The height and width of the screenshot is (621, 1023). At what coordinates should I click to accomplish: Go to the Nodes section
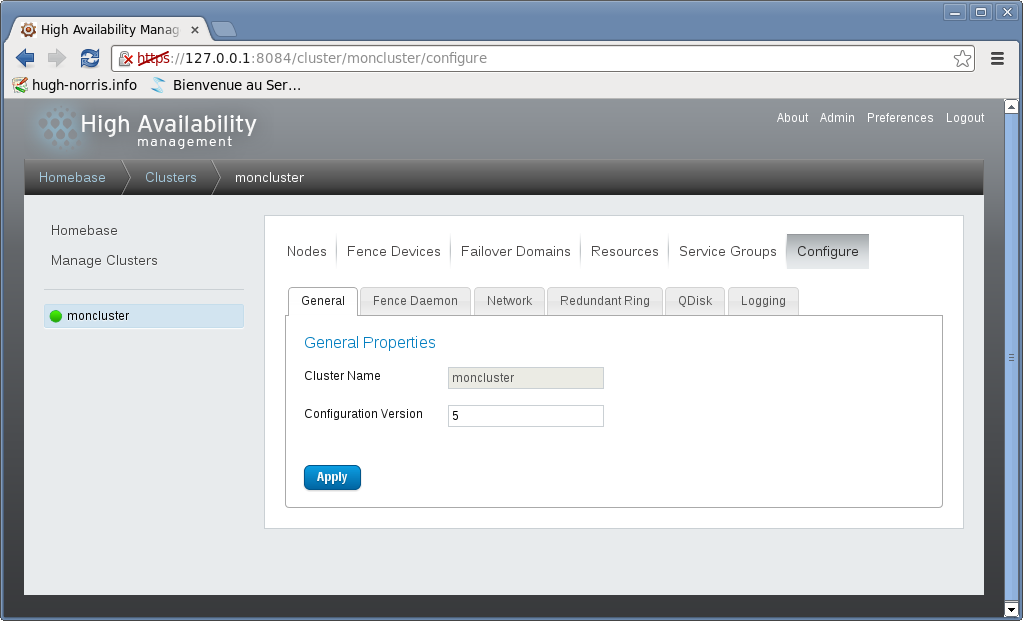[306, 252]
